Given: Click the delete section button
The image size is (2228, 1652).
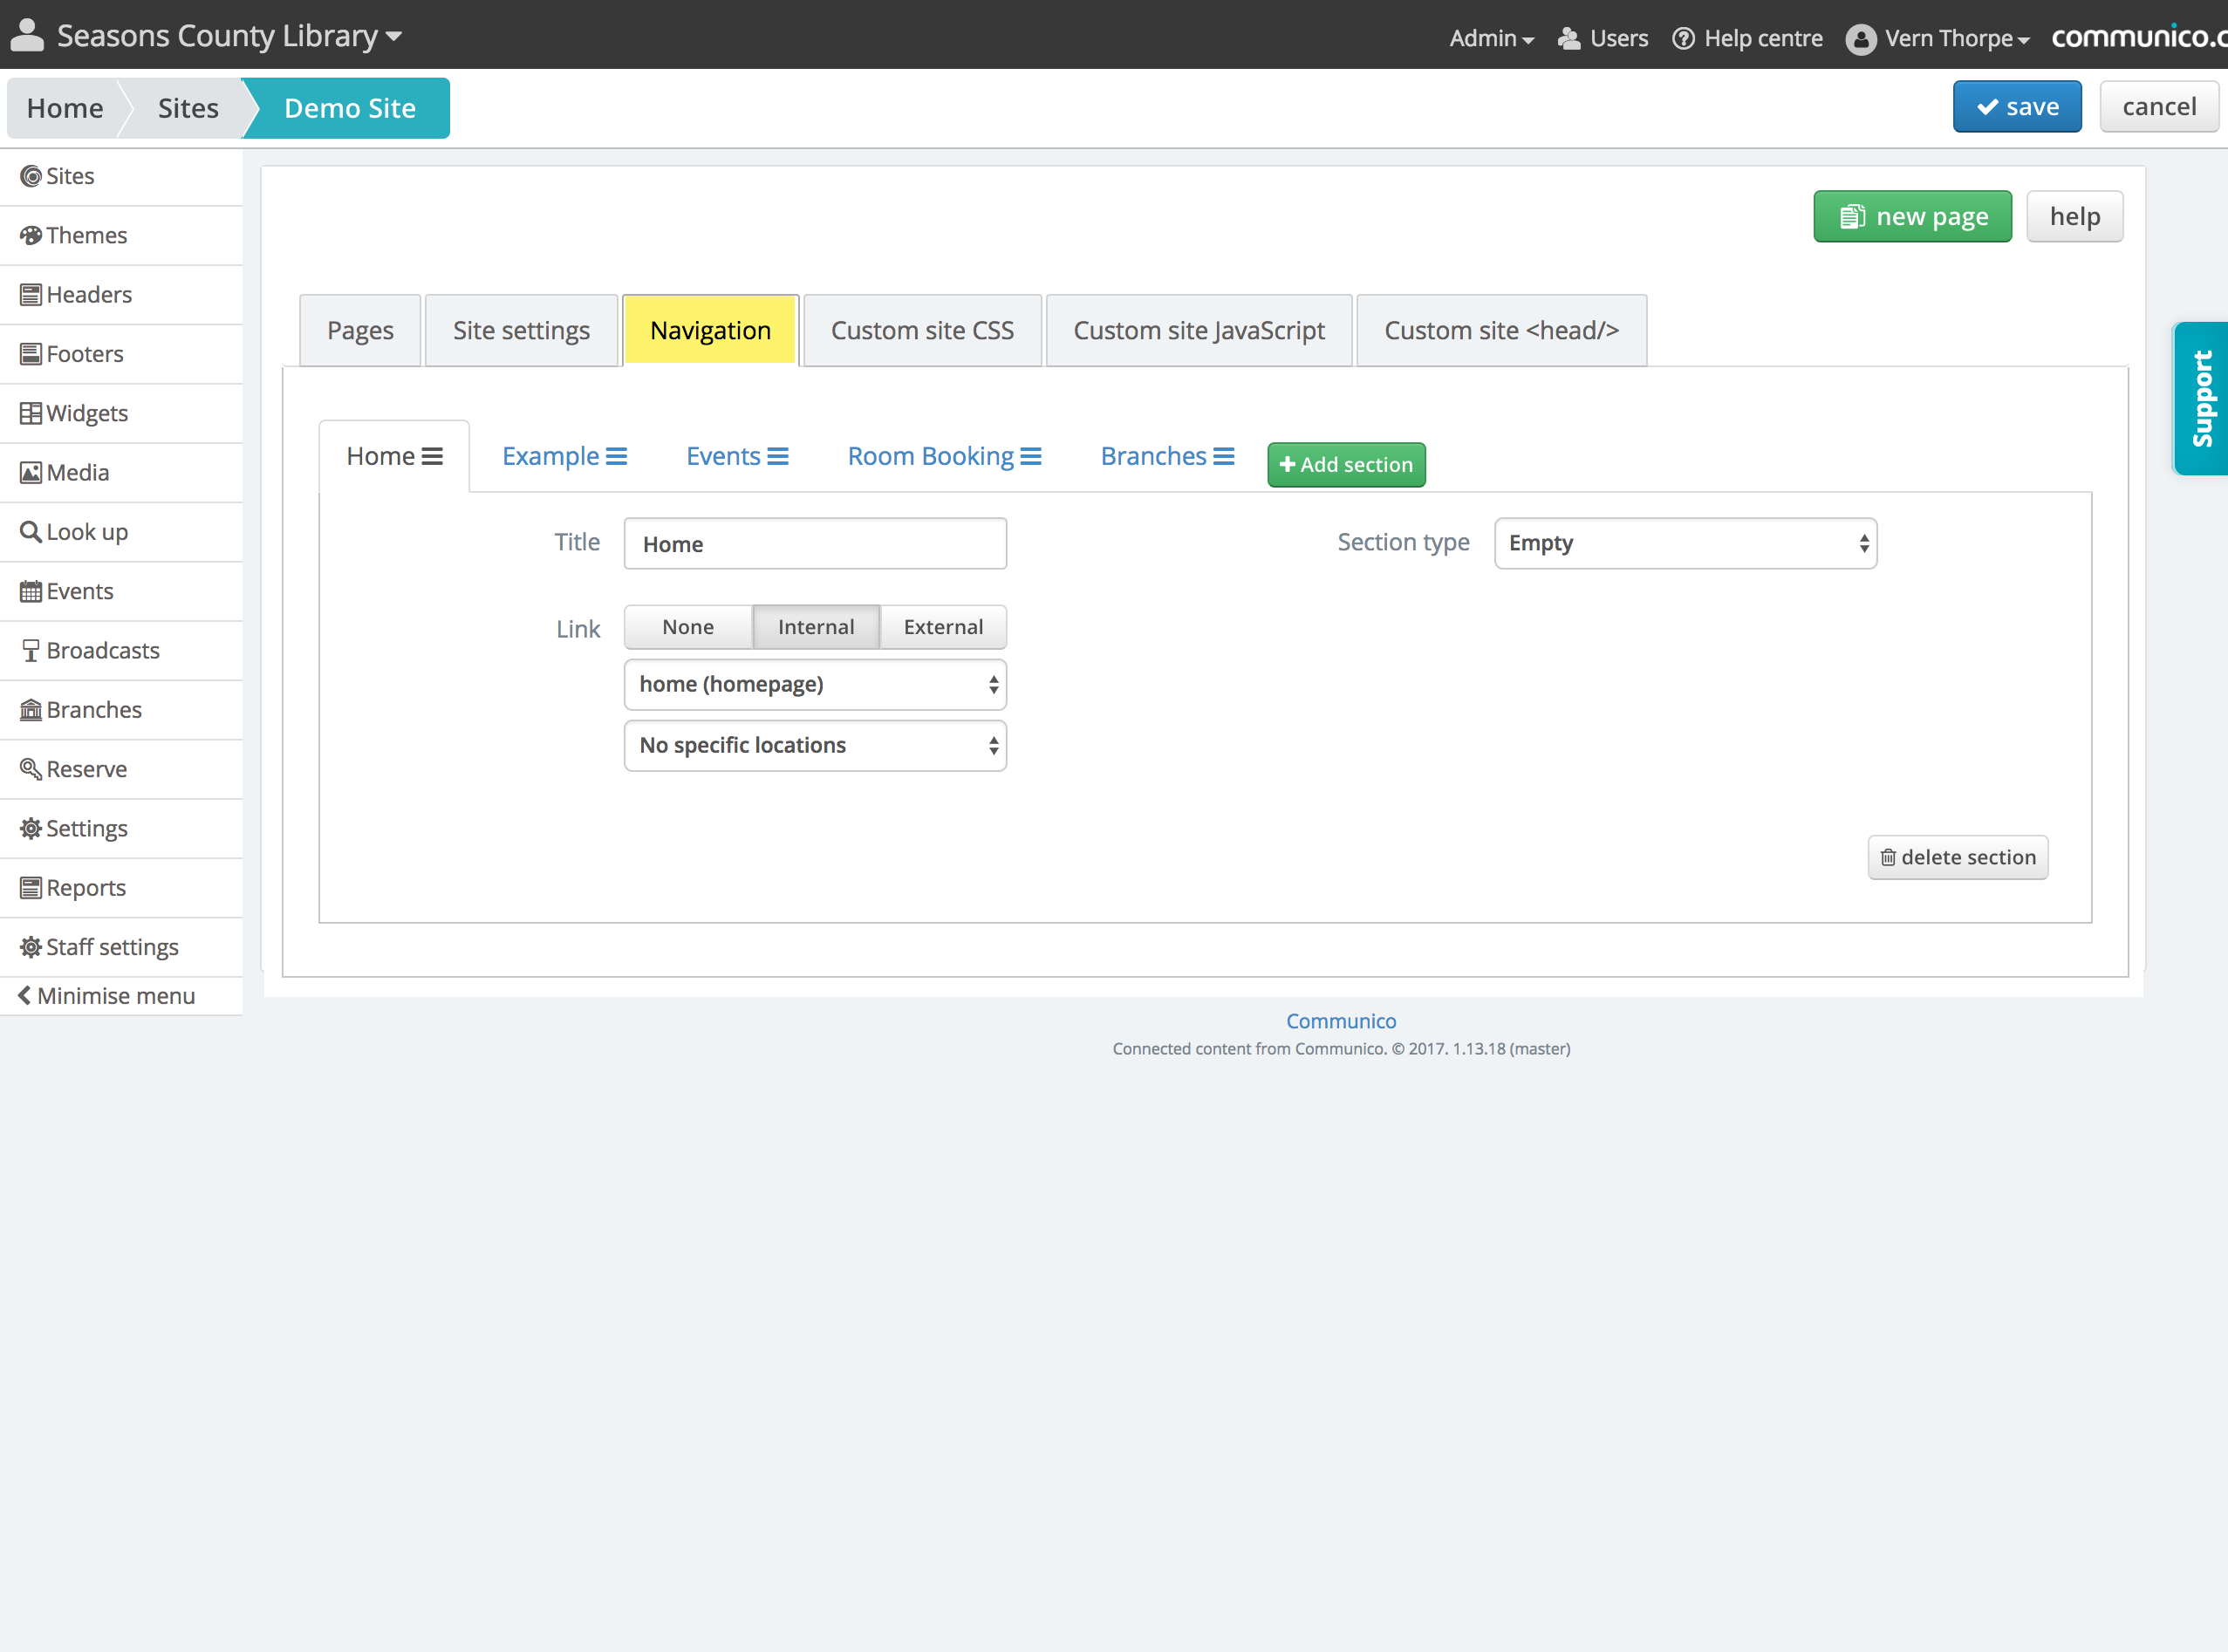Looking at the screenshot, I should pyautogui.click(x=1957, y=857).
